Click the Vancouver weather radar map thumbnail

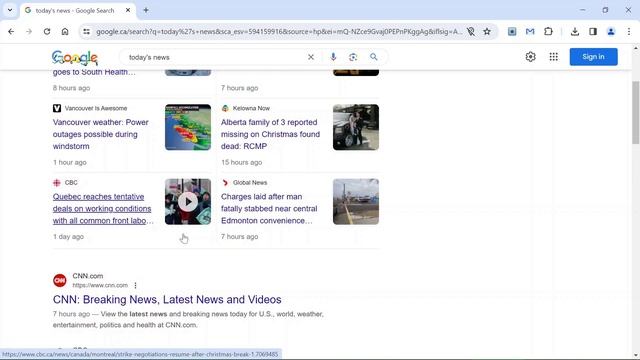[x=188, y=127]
